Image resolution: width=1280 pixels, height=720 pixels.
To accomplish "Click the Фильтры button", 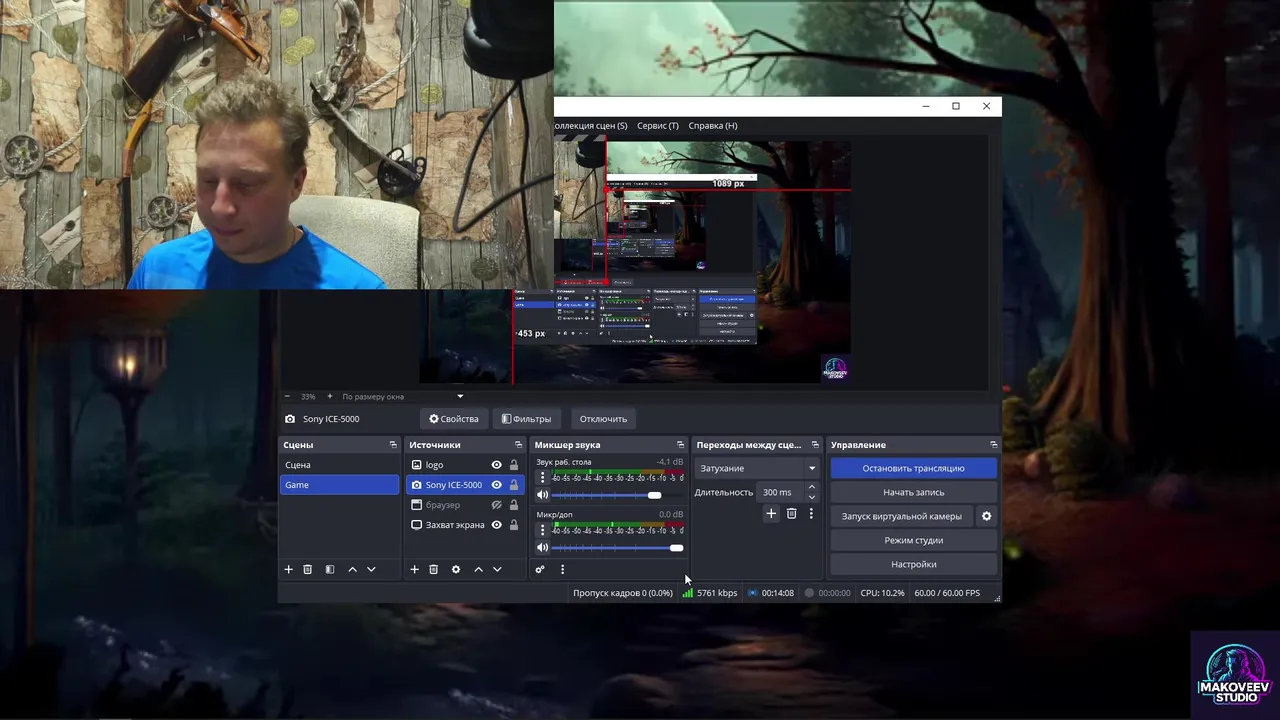I will tap(526, 419).
